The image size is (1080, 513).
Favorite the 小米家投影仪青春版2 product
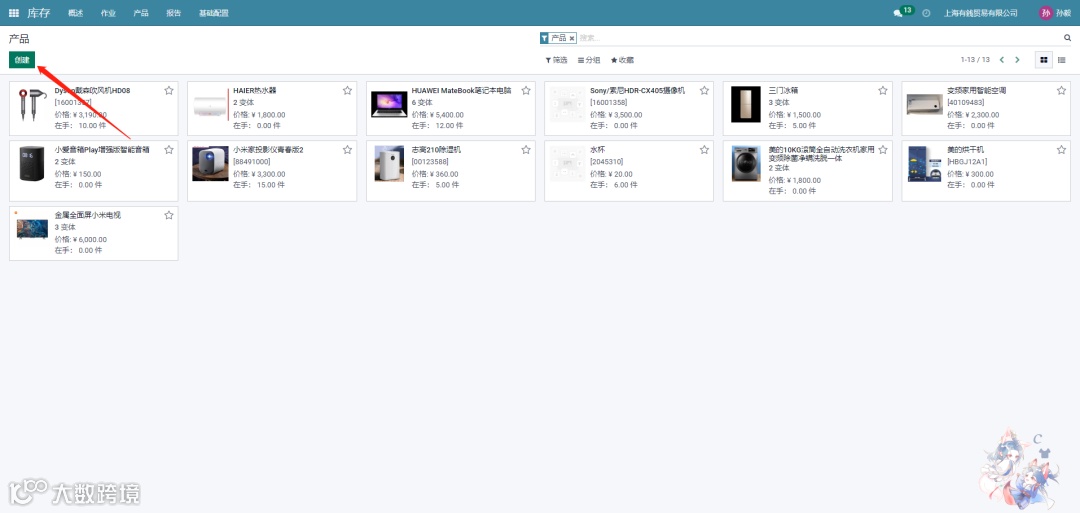[347, 149]
